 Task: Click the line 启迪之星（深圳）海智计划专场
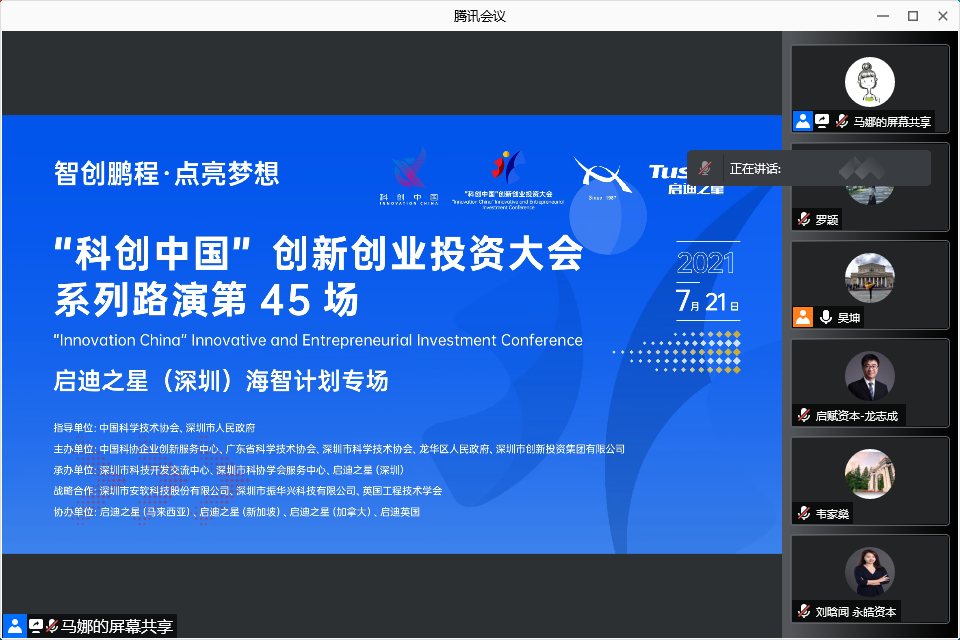[221, 380]
